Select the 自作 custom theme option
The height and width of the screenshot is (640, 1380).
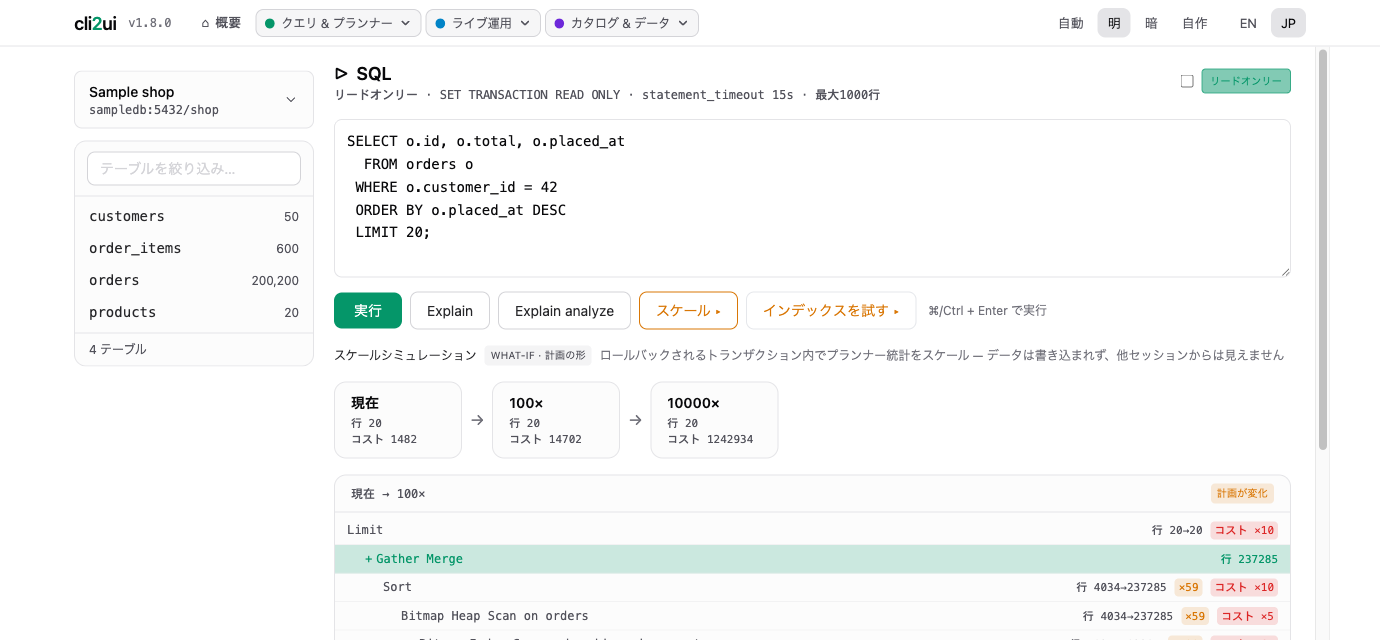pyautogui.click(x=1195, y=23)
